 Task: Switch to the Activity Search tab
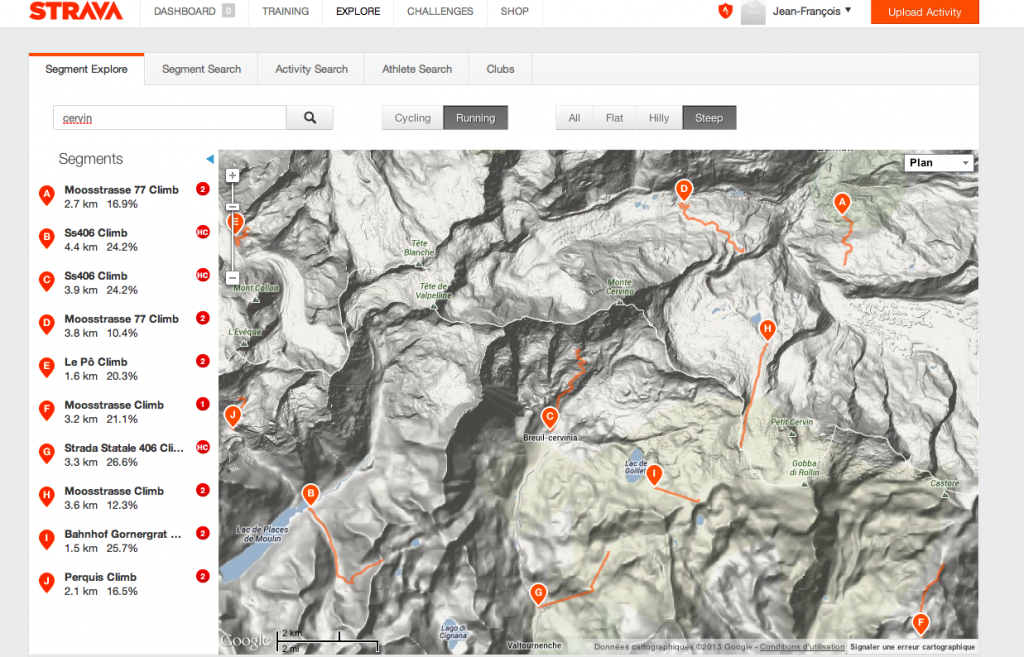click(x=312, y=69)
